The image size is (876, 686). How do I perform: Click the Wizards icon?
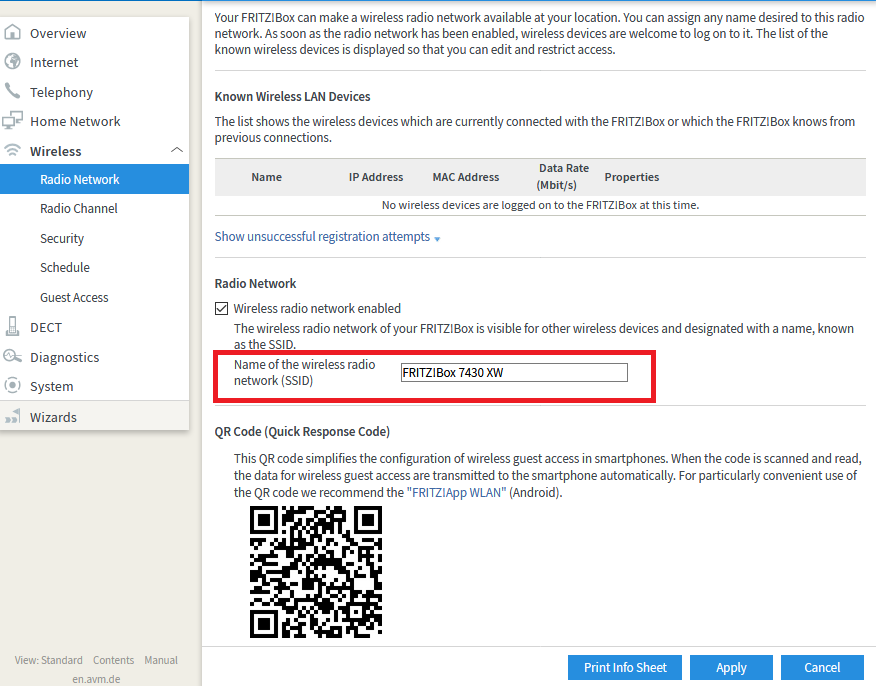click(x=12, y=416)
